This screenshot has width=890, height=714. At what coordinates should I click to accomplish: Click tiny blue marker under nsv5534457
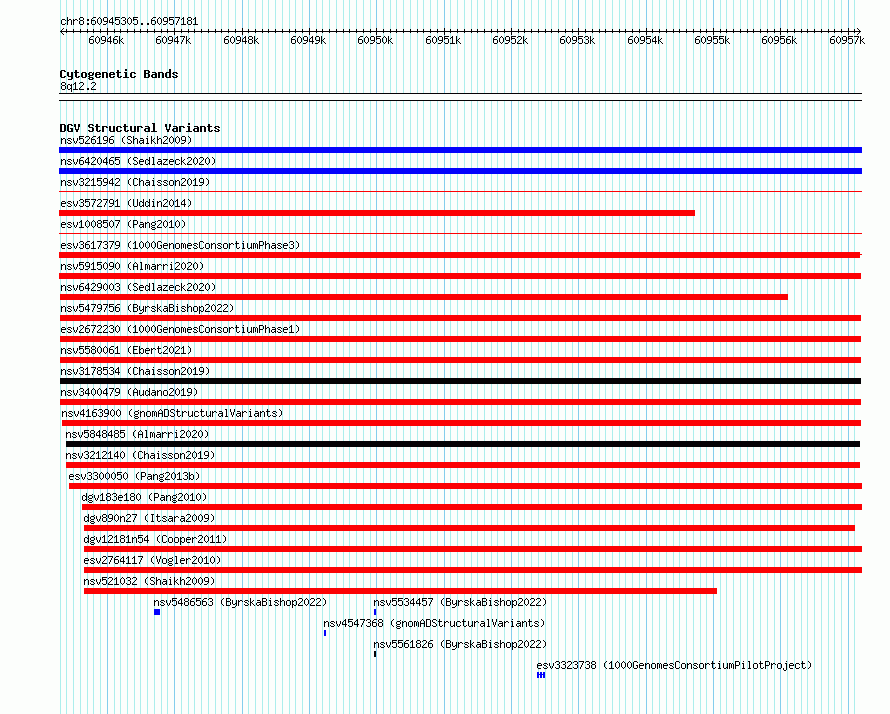[x=375, y=612]
